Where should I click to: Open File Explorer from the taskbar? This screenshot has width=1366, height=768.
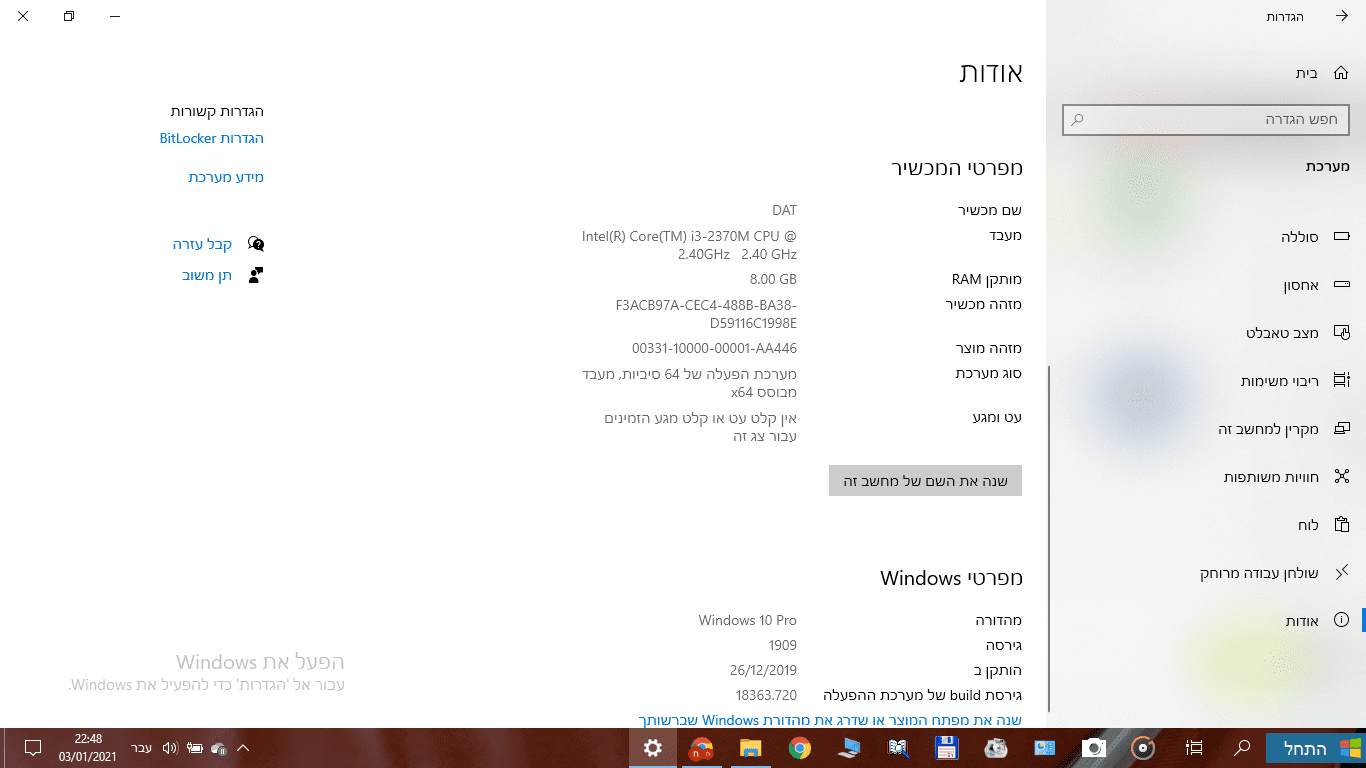751,748
